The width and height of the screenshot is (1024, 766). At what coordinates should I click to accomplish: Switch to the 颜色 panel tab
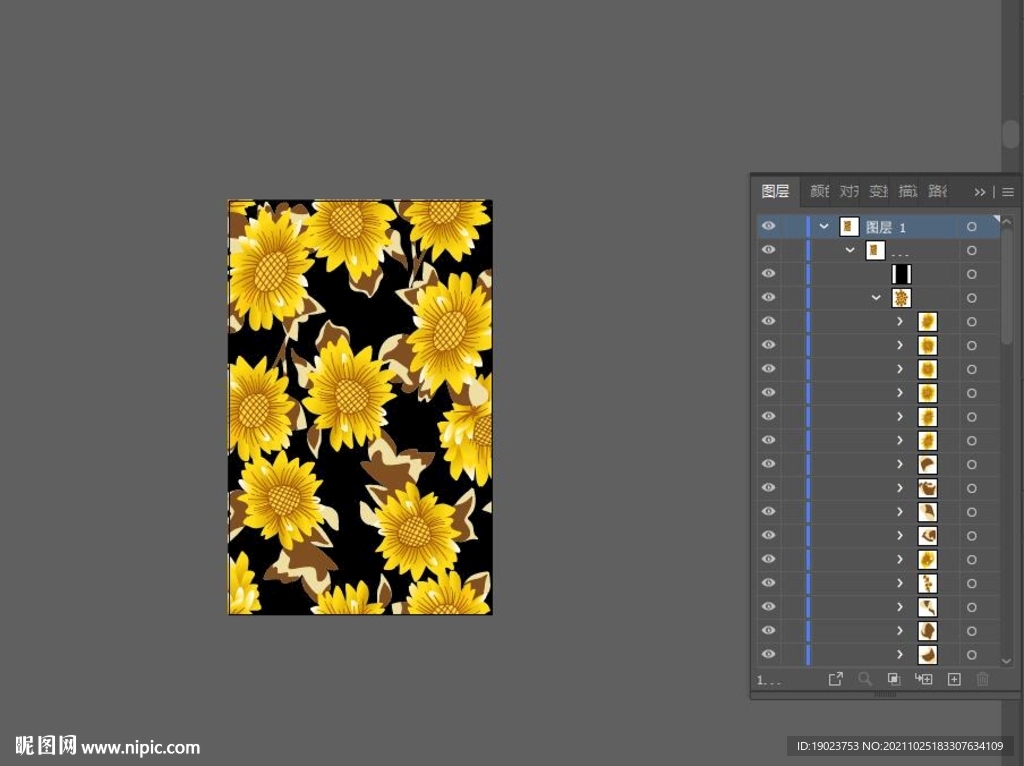[x=819, y=192]
